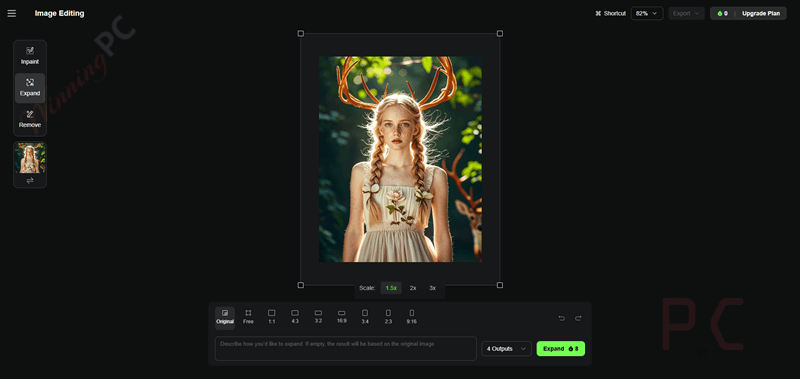Choose the 1:1 aspect ratio
This screenshot has height=379, width=800.
click(x=271, y=317)
